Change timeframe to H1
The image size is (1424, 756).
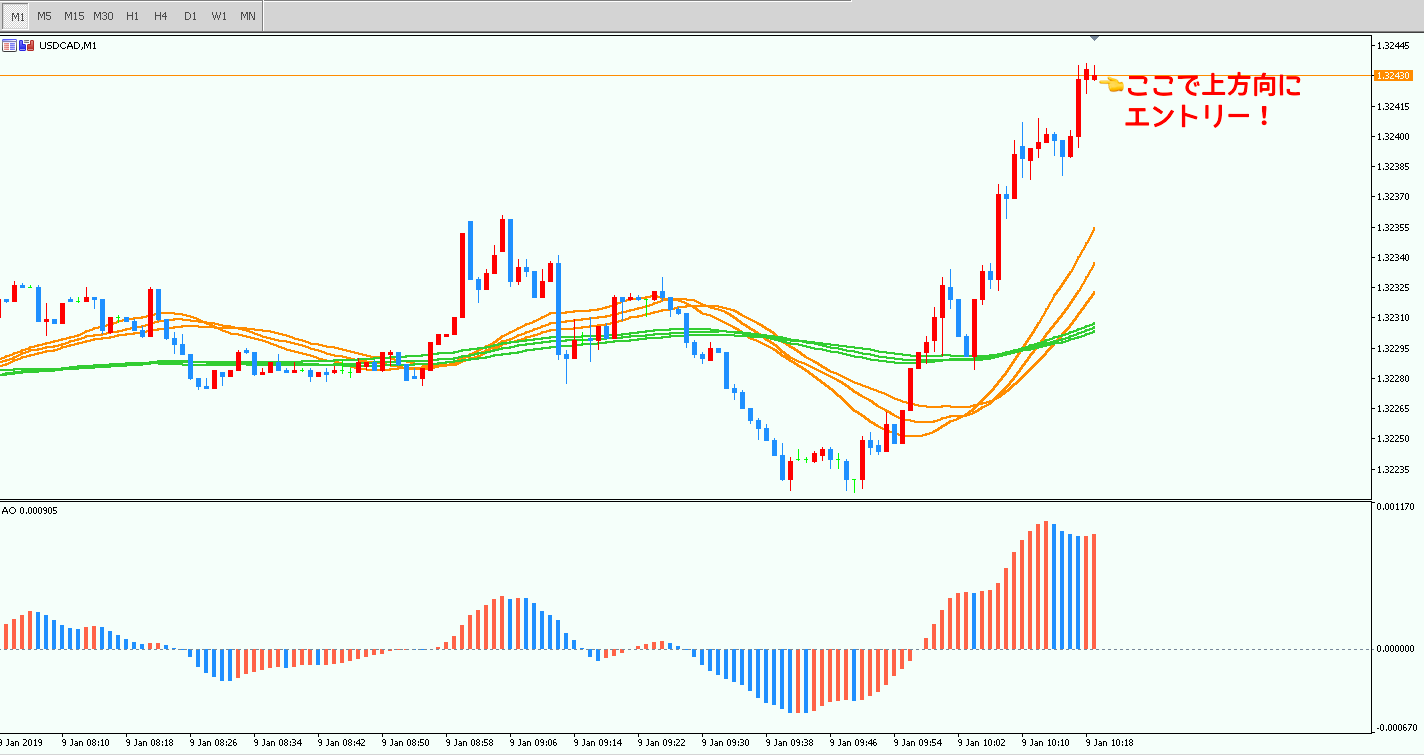pos(132,16)
